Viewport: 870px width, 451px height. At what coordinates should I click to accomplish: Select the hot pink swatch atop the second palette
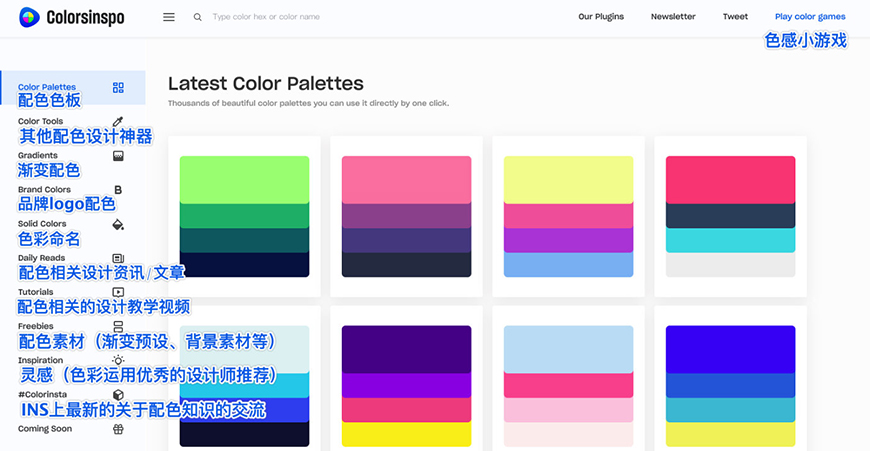pyautogui.click(x=406, y=180)
